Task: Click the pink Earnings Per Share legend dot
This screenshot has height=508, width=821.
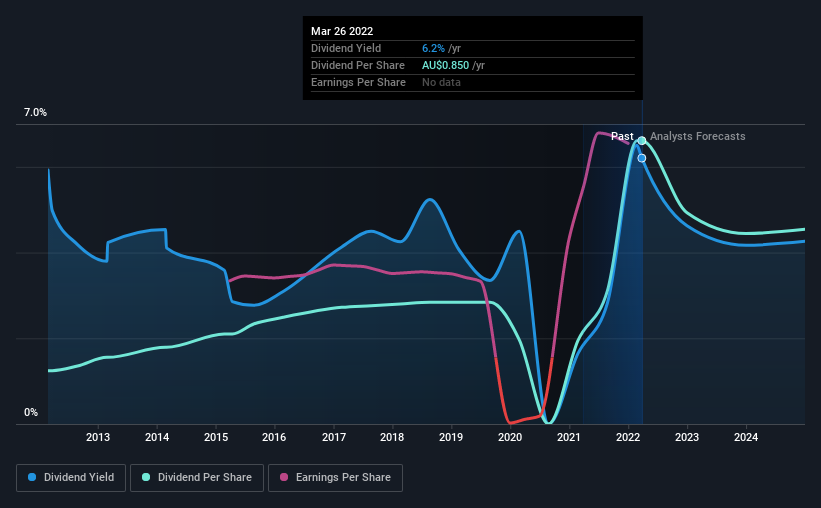Action: click(284, 477)
